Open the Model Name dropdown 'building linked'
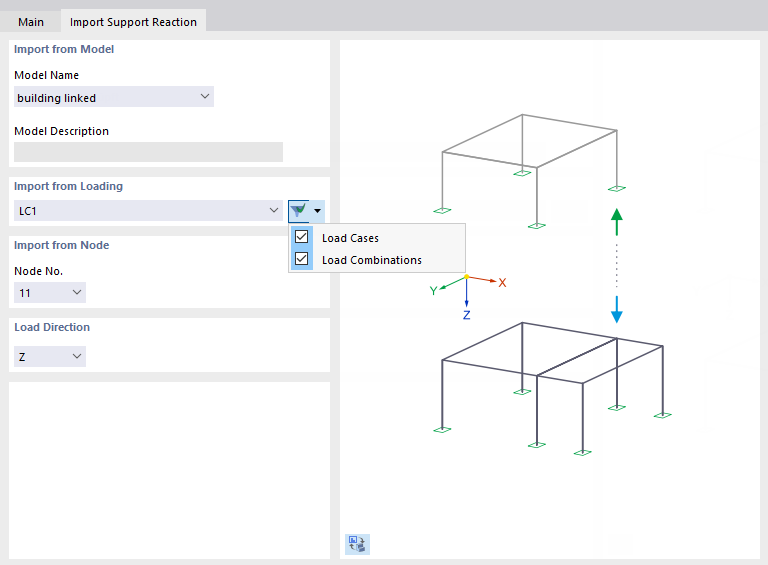This screenshot has height=565, width=768. [x=114, y=97]
